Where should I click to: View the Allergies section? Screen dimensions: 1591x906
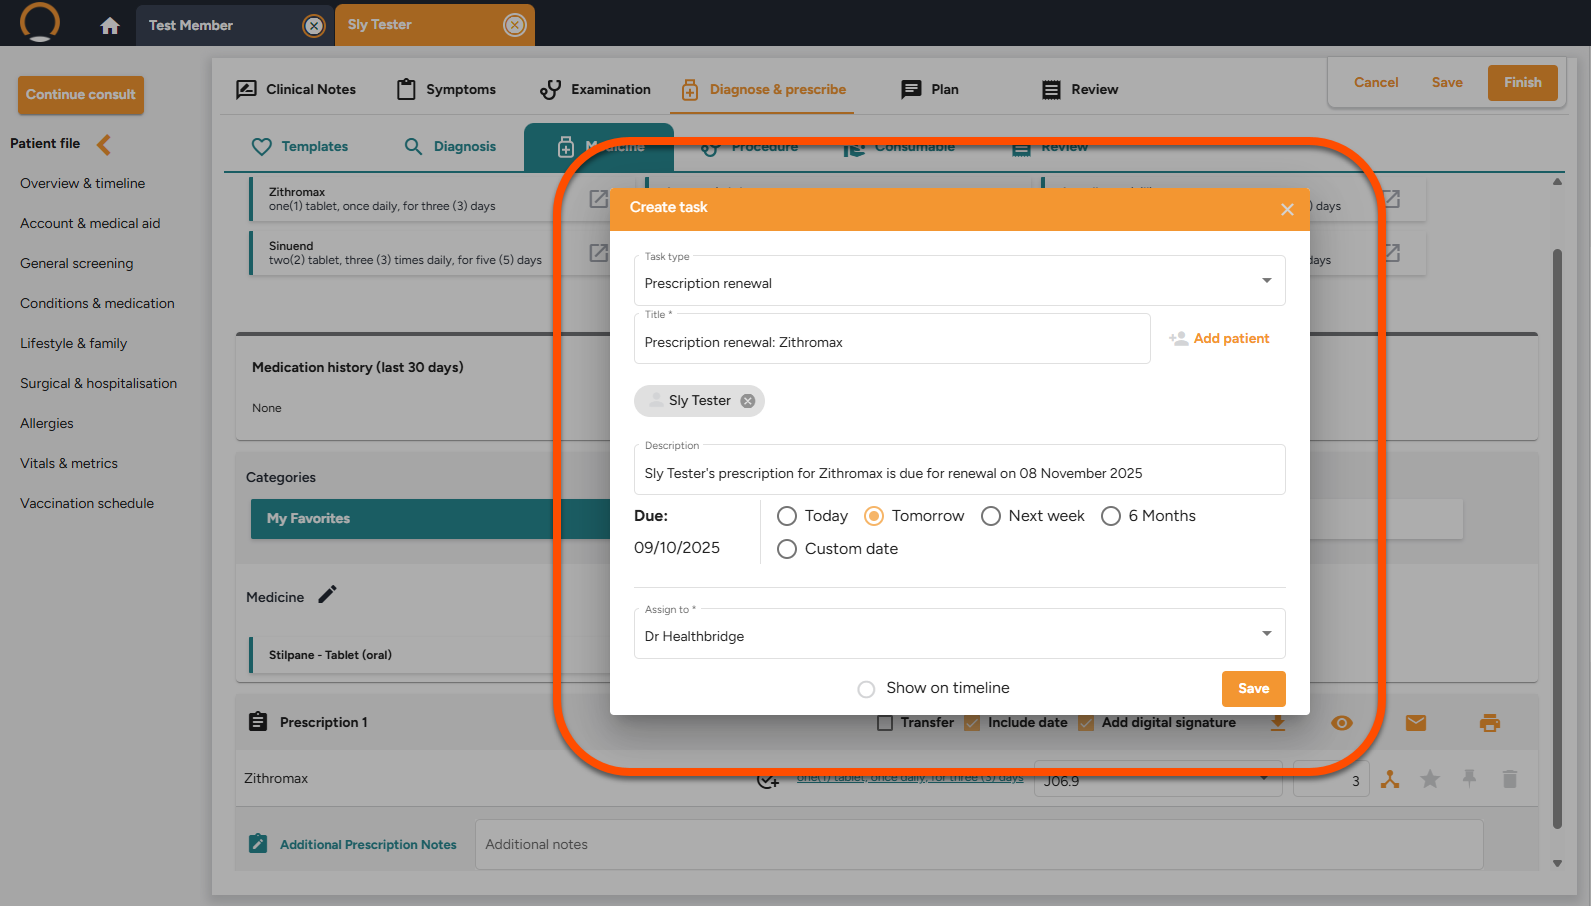[x=47, y=423]
